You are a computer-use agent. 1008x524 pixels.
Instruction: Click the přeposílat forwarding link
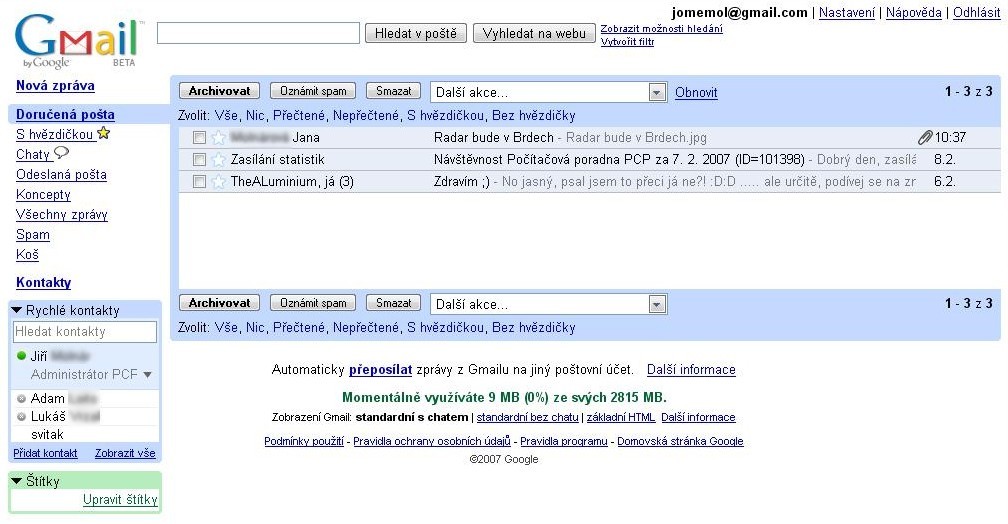(381, 370)
